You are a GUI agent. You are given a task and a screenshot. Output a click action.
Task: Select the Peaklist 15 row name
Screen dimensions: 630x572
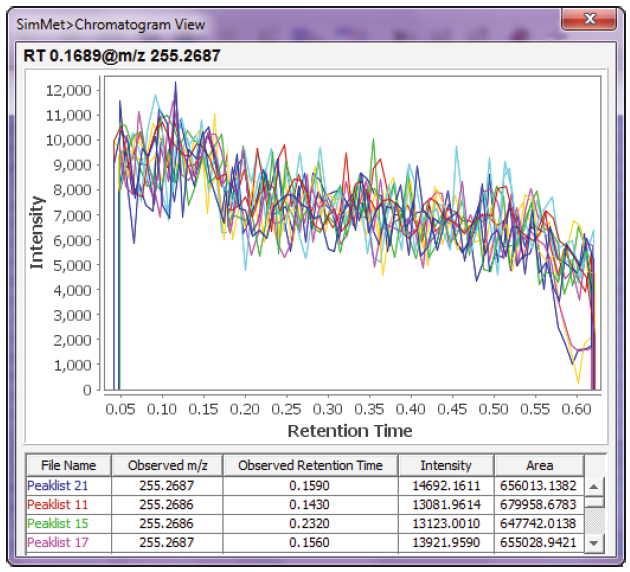57,523
